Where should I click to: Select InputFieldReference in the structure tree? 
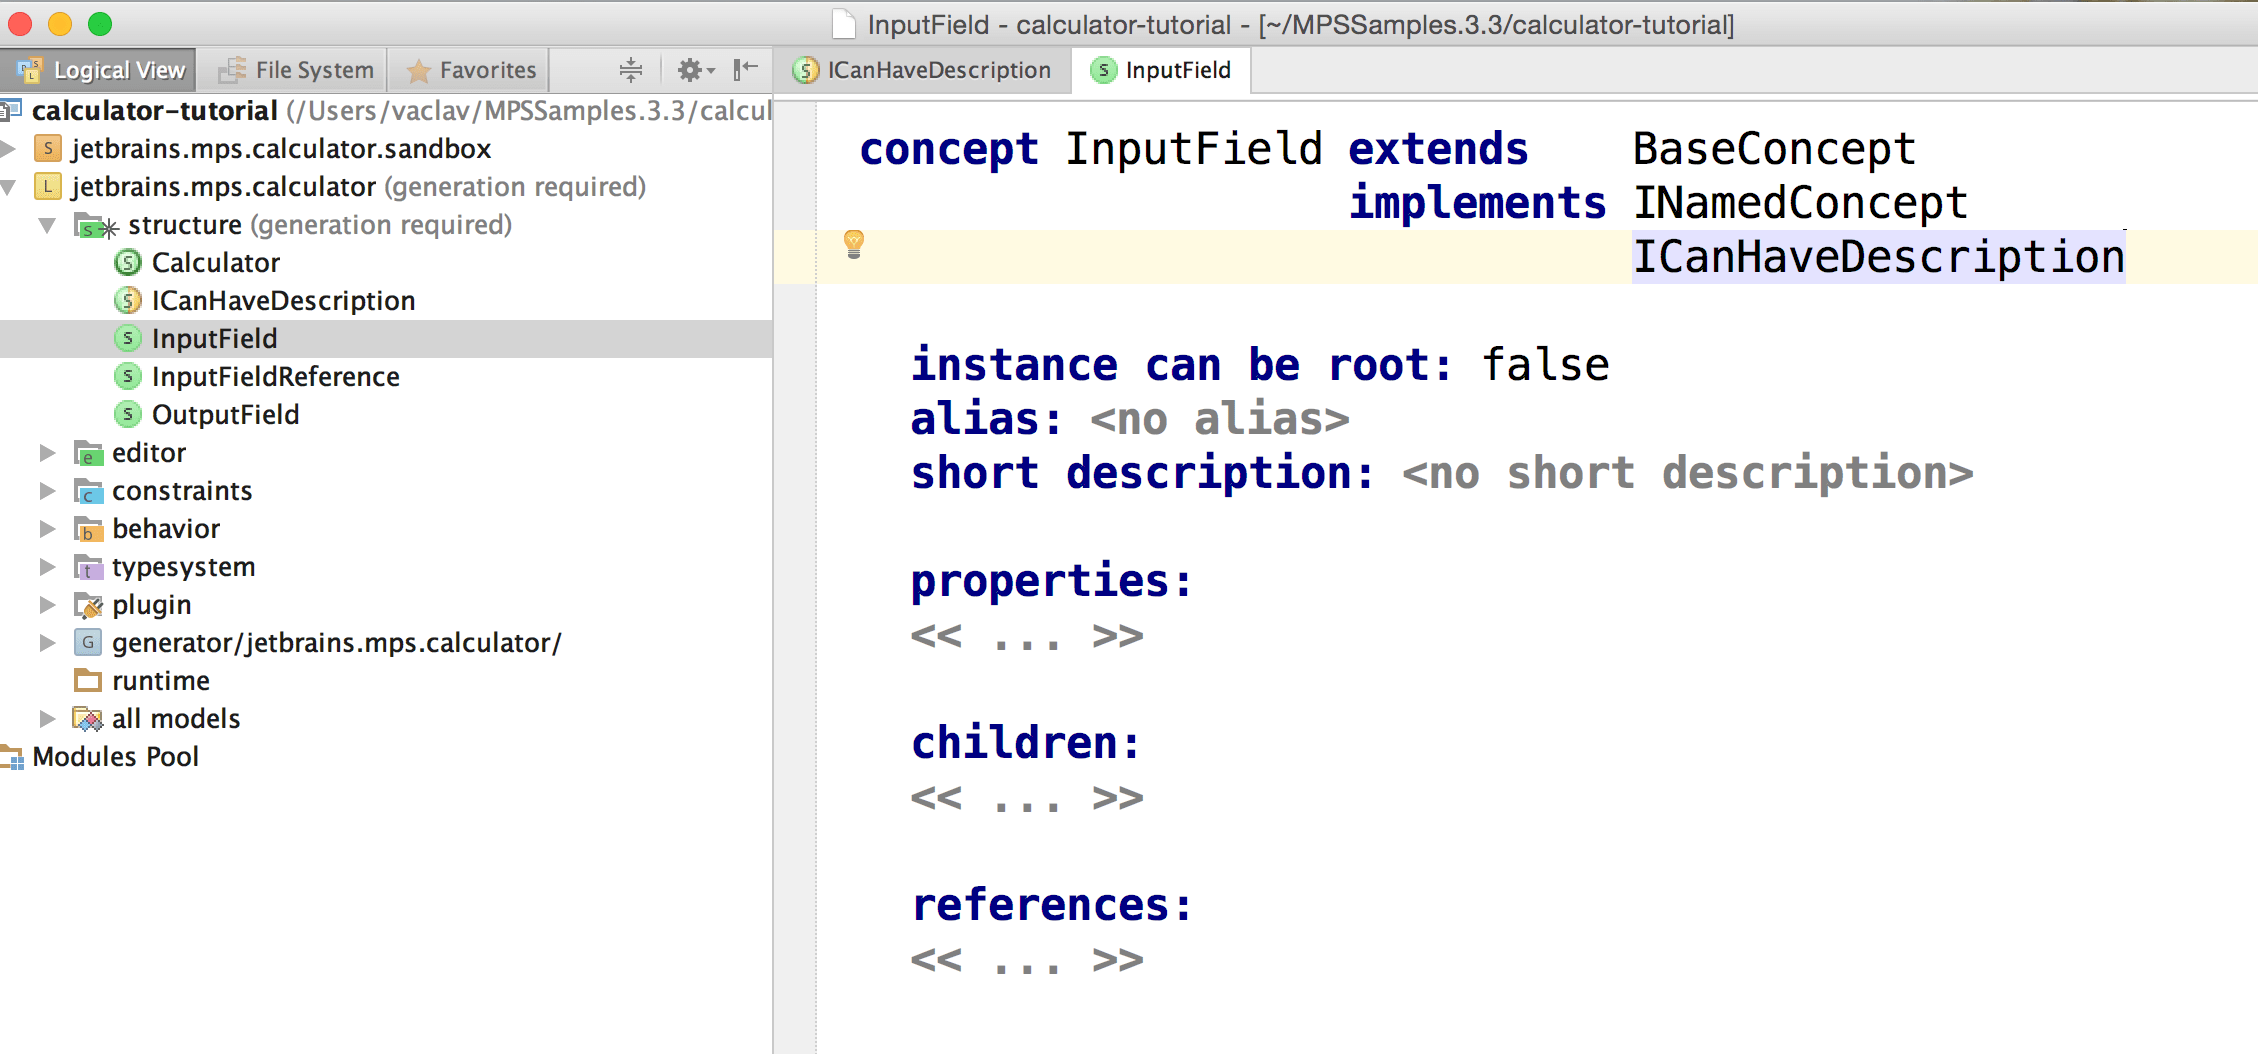[x=275, y=376]
